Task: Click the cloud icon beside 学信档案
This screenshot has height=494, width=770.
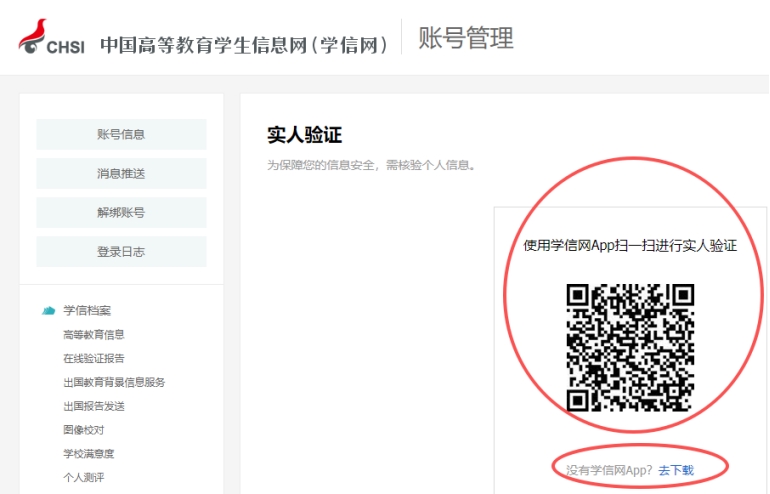Action: tap(48, 311)
